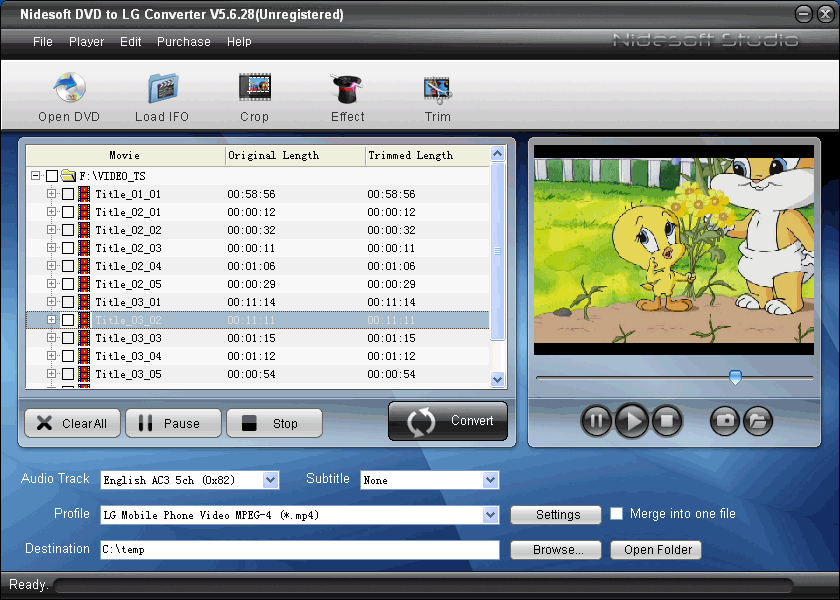
Task: Stop the preview player playback
Action: (667, 421)
